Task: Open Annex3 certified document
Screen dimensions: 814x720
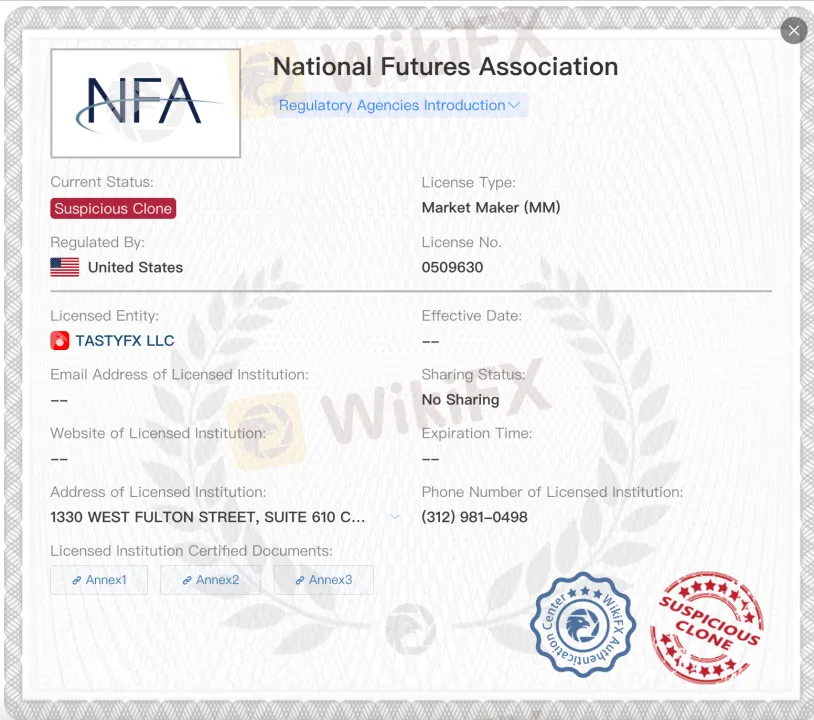Action: click(x=323, y=580)
